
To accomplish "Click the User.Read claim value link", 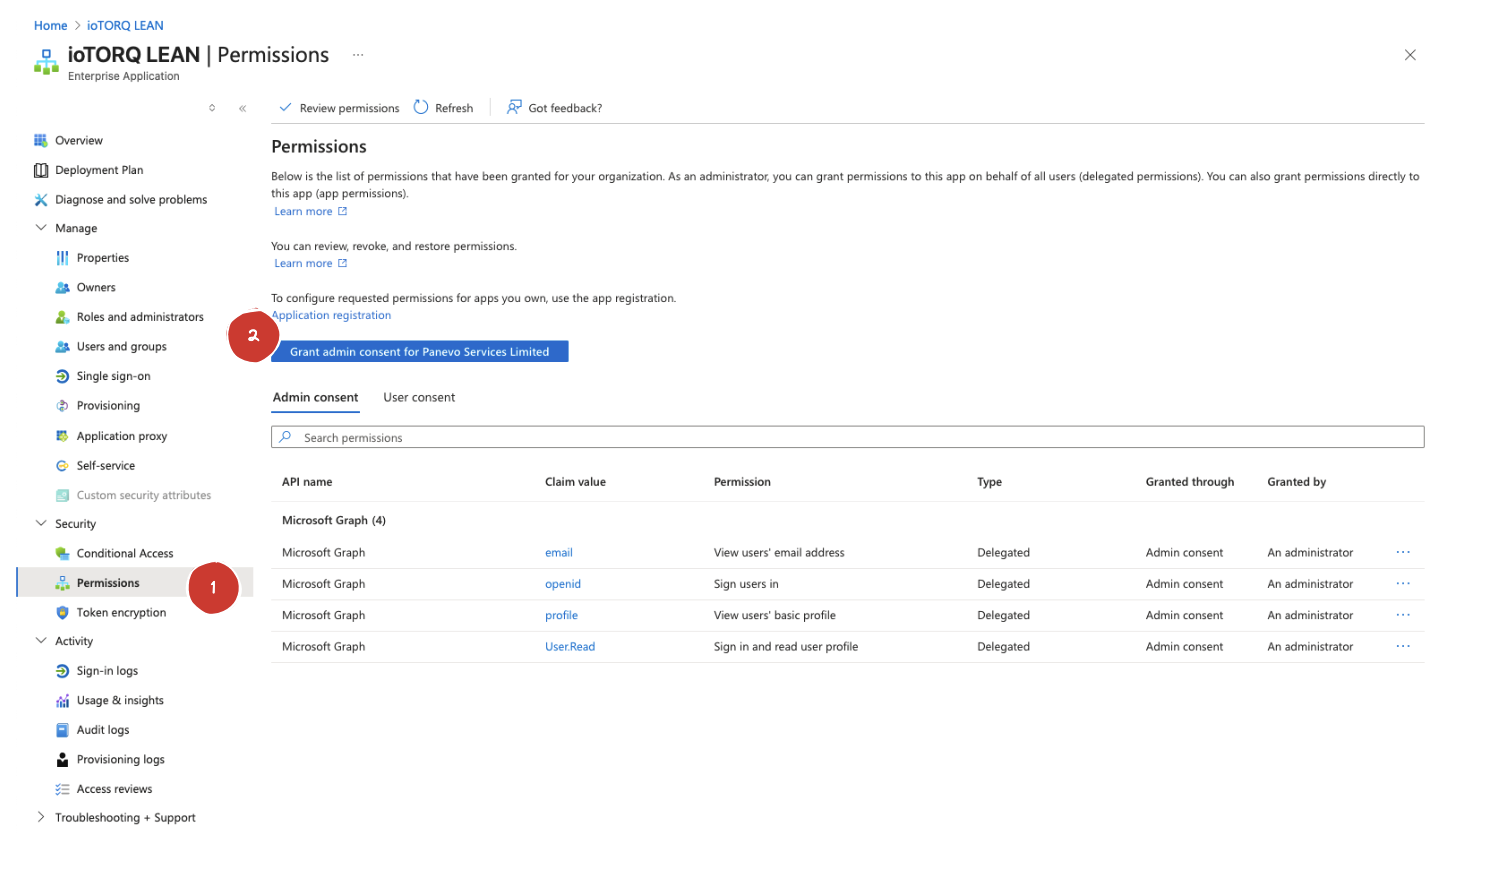I will coord(569,647).
